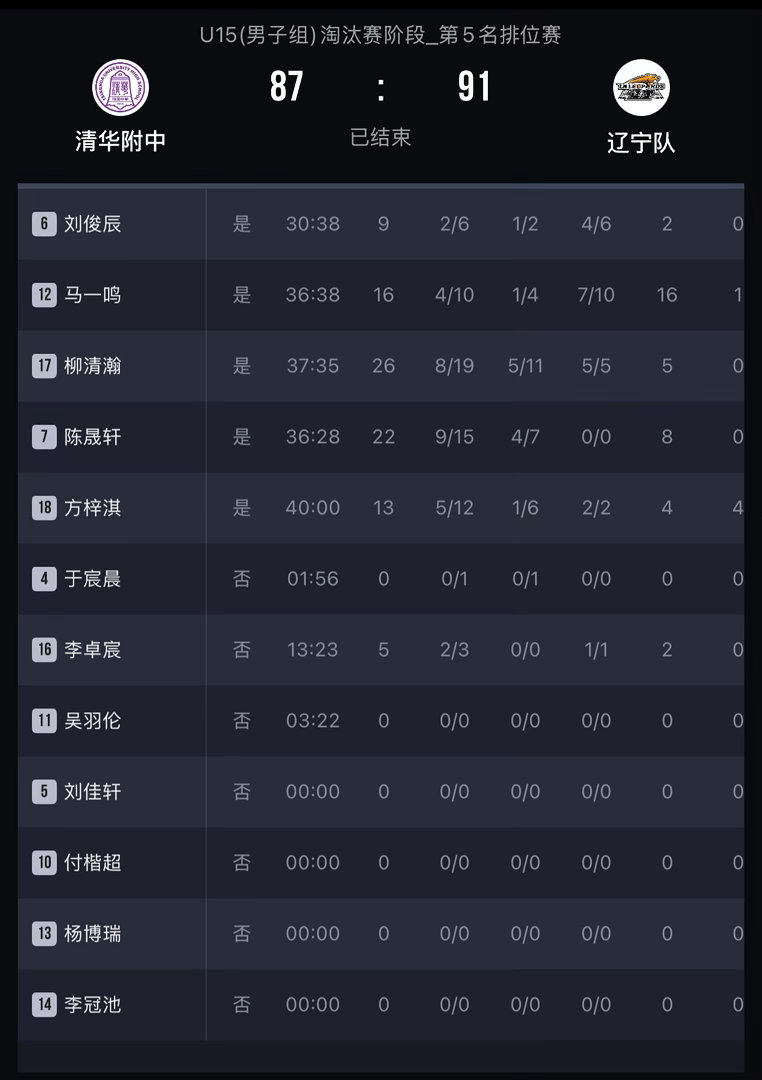Tap jersey number 16 badge for 李卓宸
This screenshot has height=1080, width=762.
[44, 650]
